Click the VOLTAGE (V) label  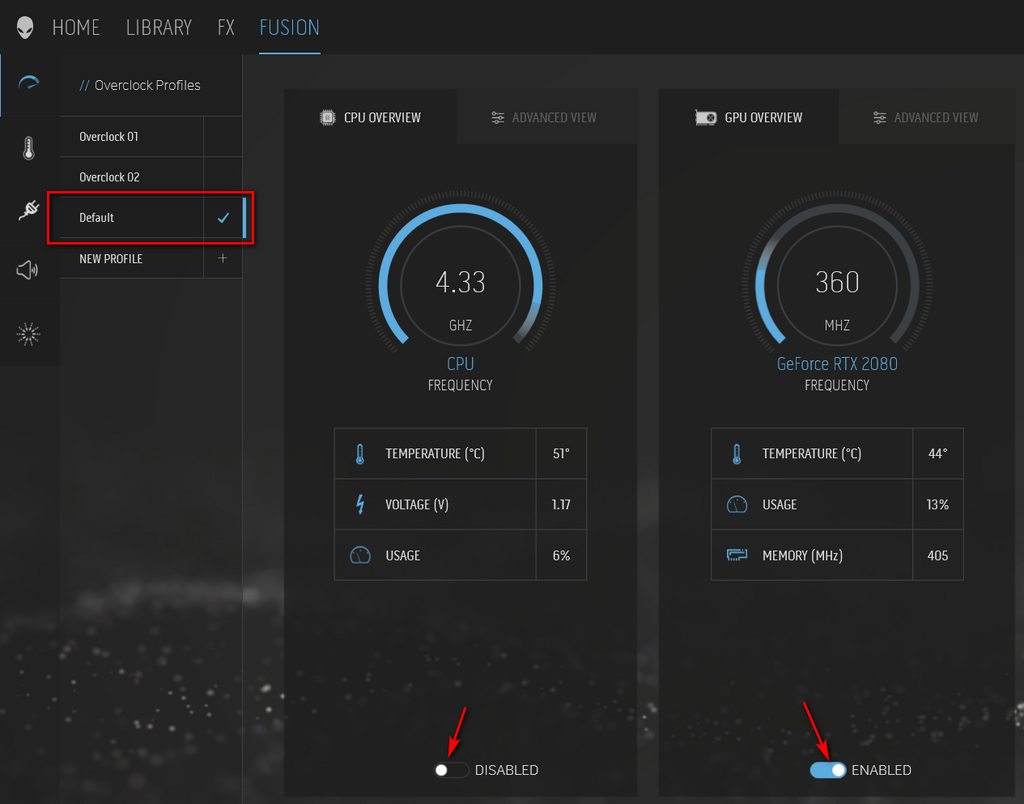click(417, 504)
